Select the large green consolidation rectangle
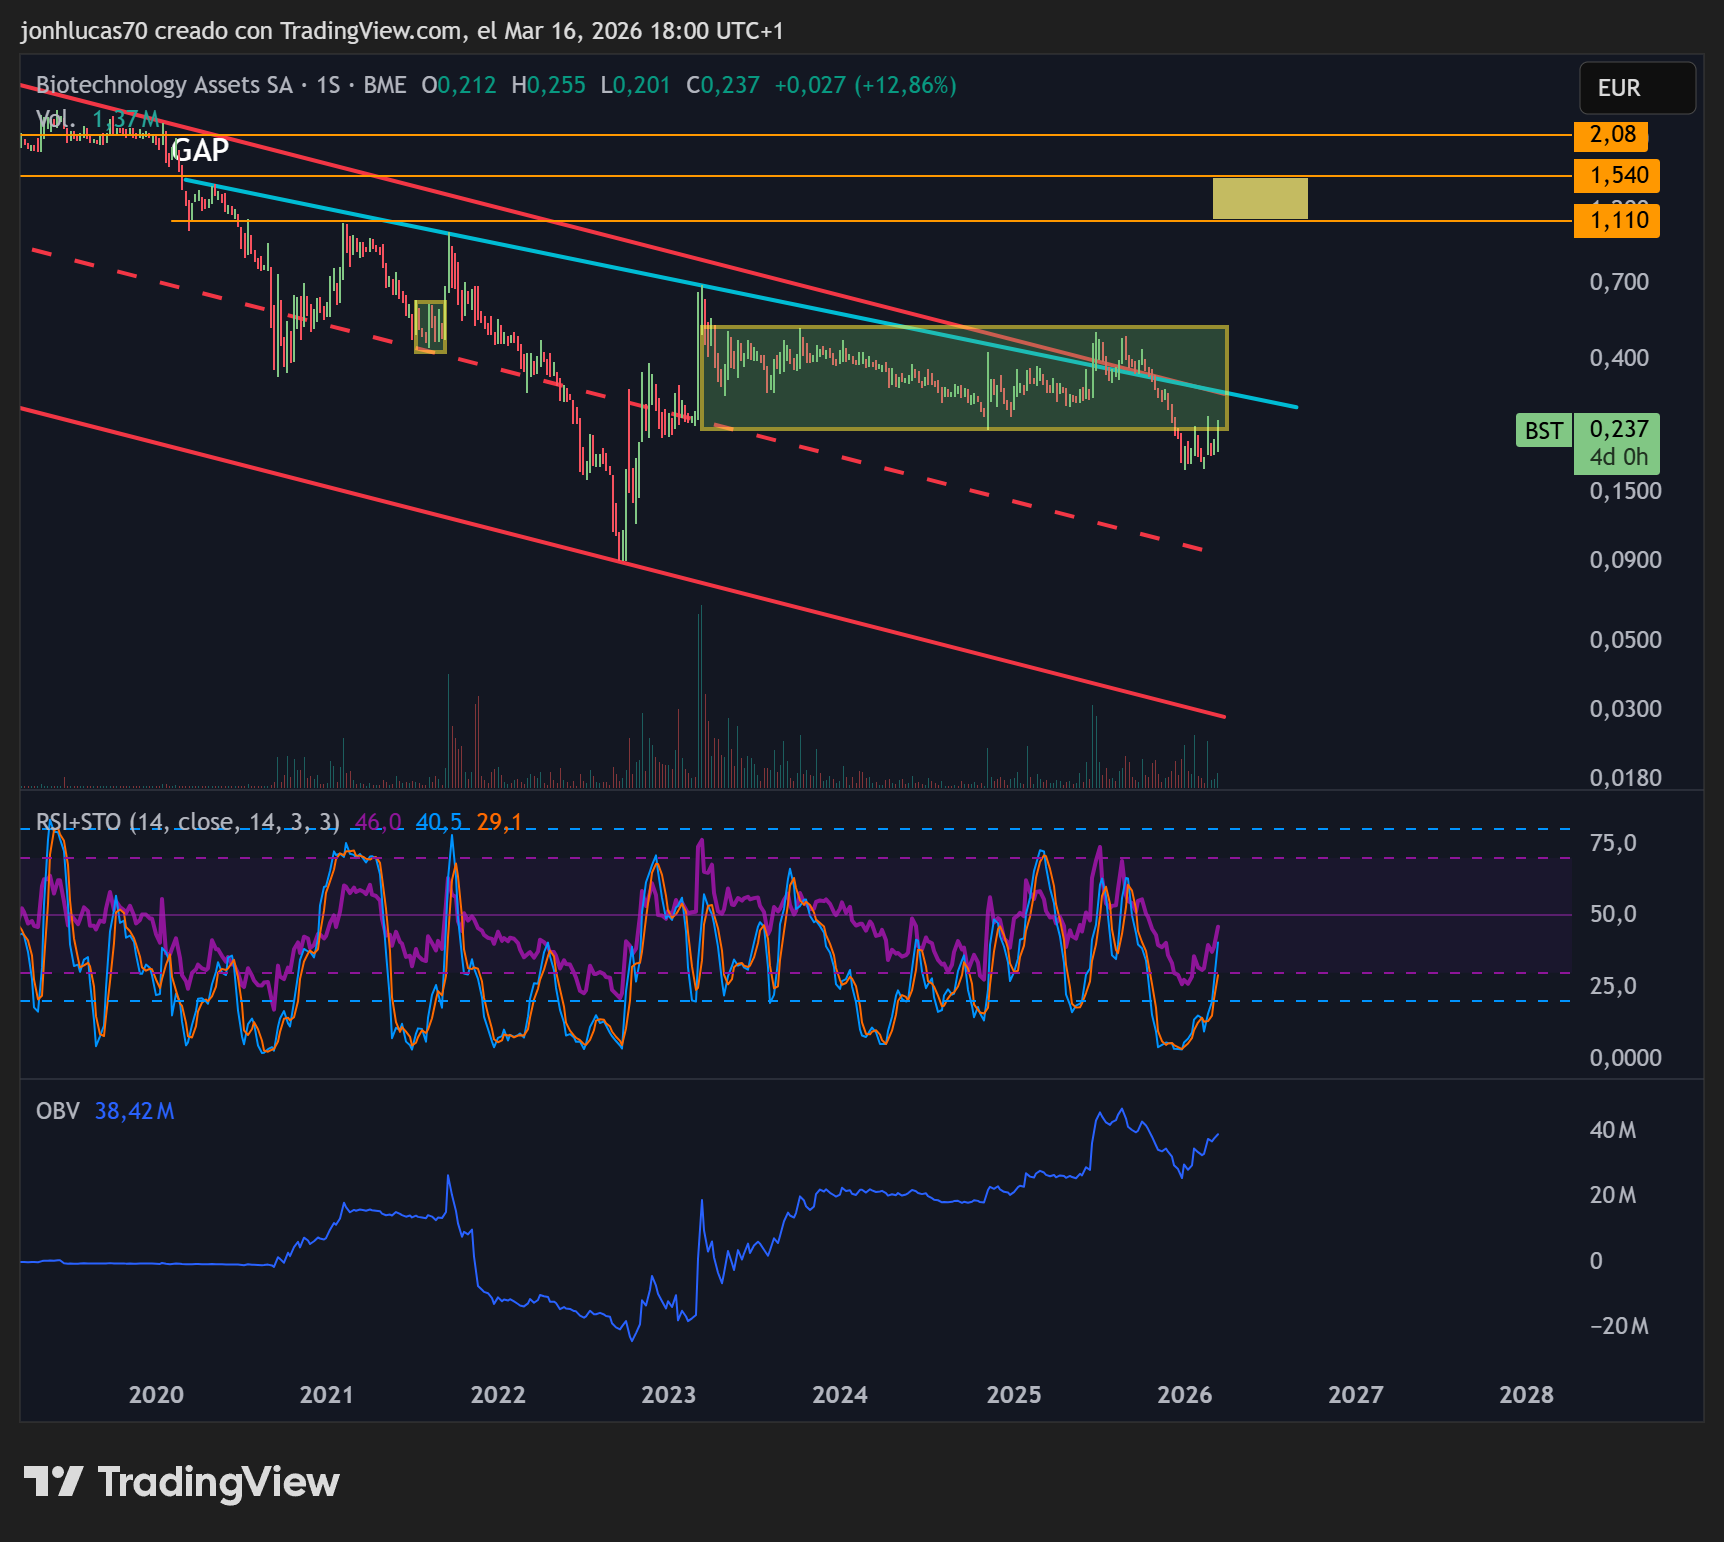 (x=964, y=378)
